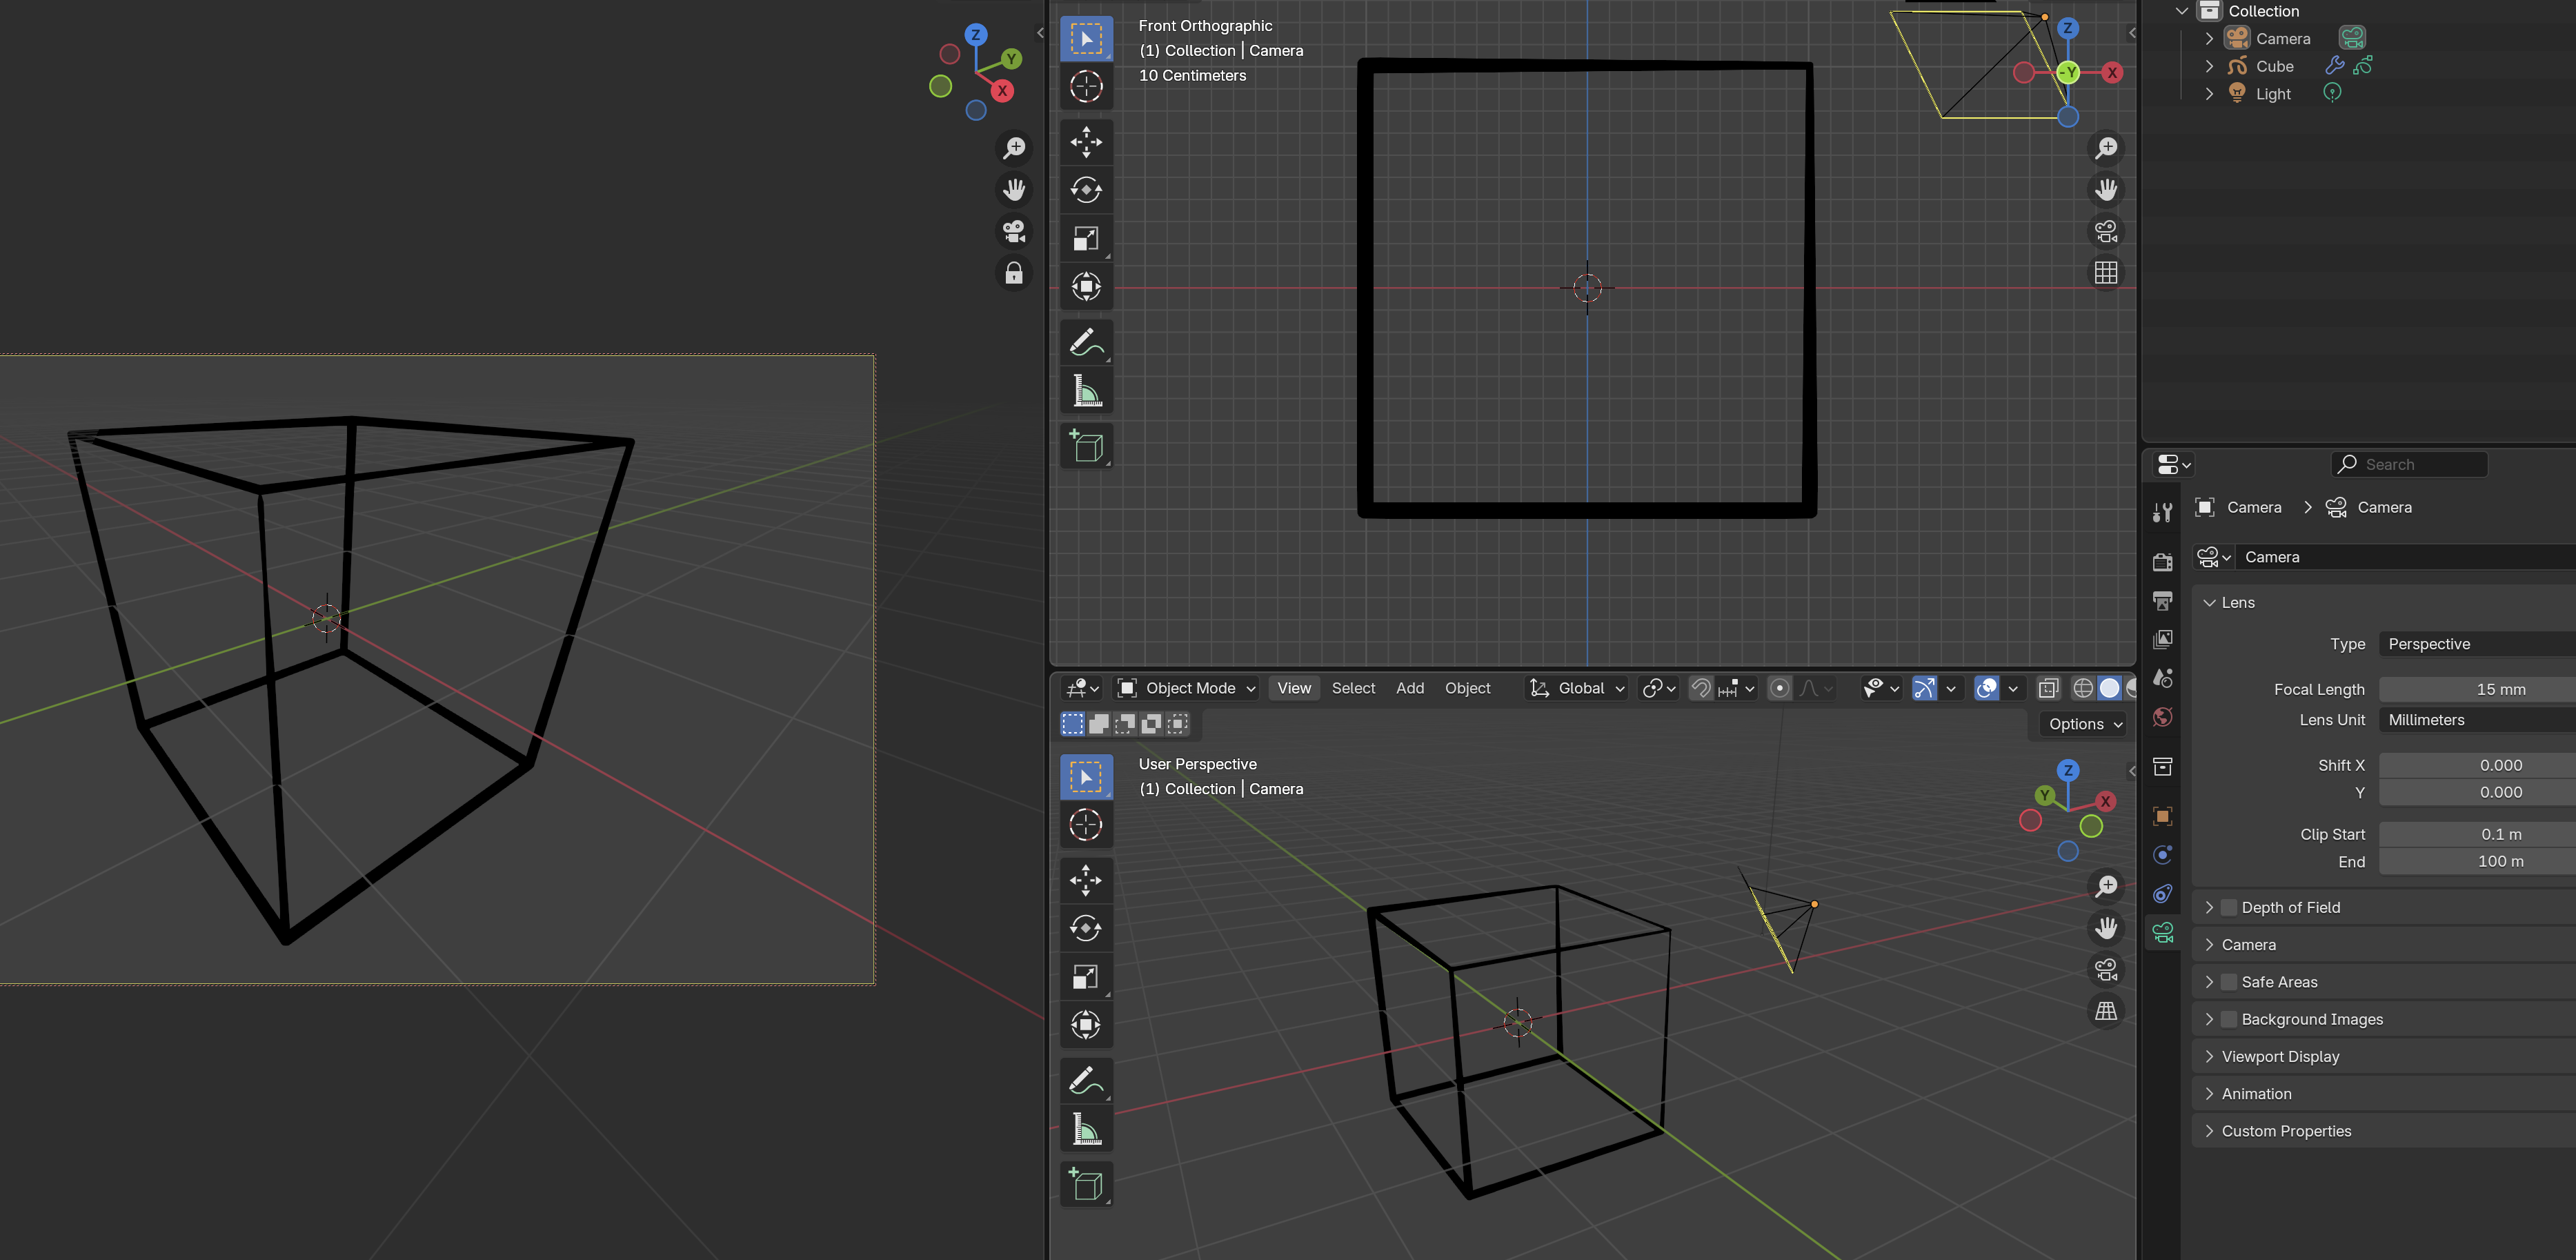
Task: Open the Object Constraints properties tab
Action: coord(2162,894)
